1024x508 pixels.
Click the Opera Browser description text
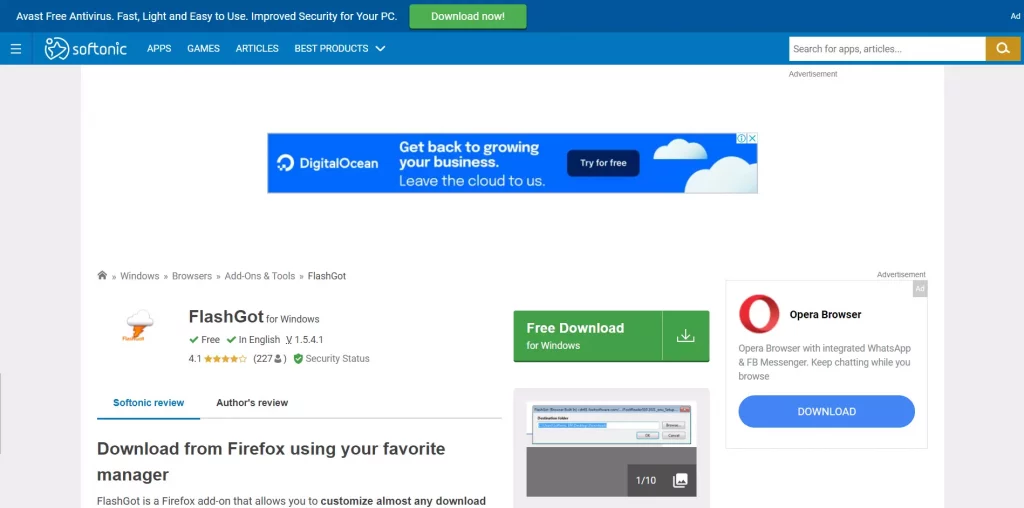click(x=824, y=362)
